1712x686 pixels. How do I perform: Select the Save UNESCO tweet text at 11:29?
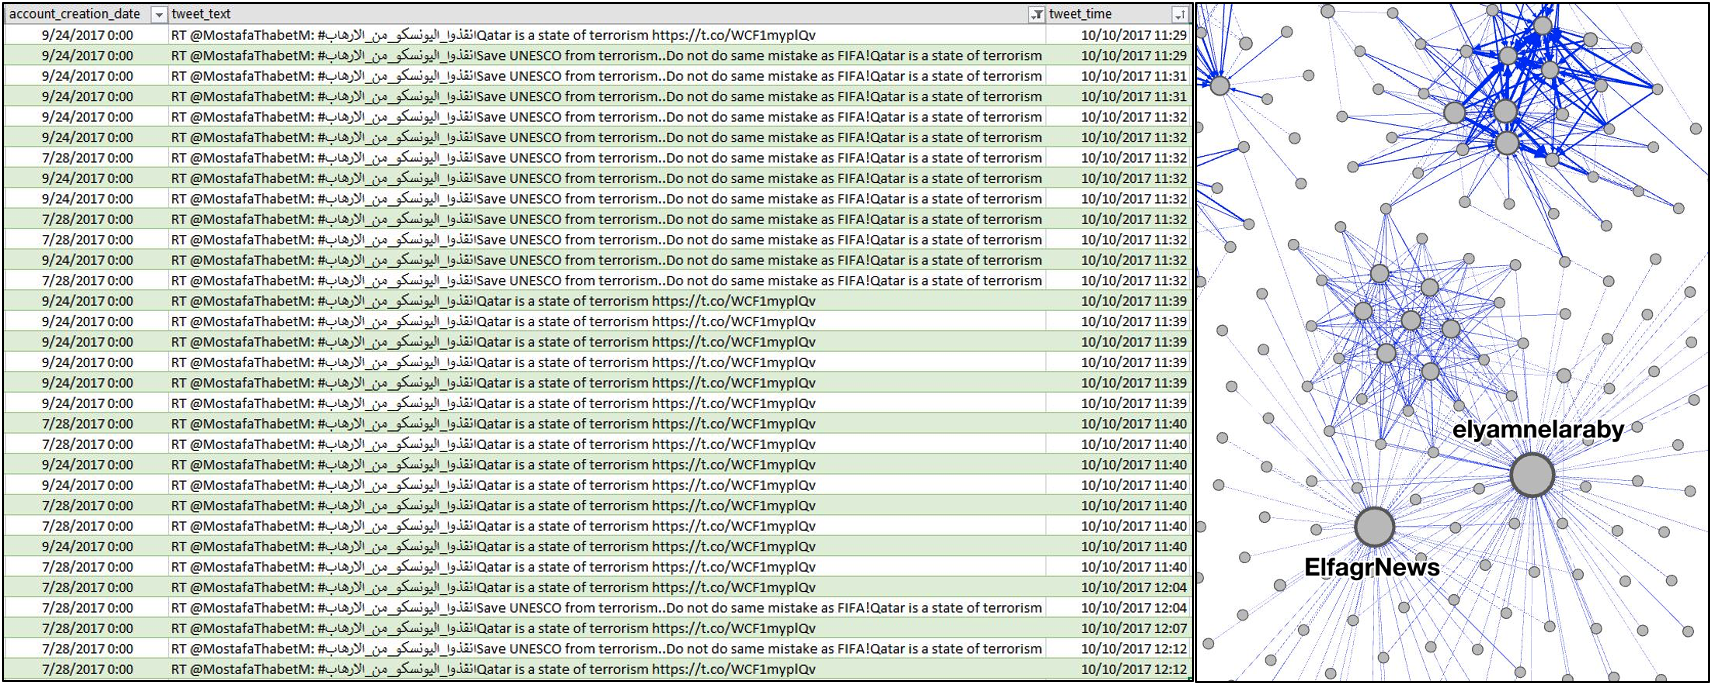click(x=606, y=56)
